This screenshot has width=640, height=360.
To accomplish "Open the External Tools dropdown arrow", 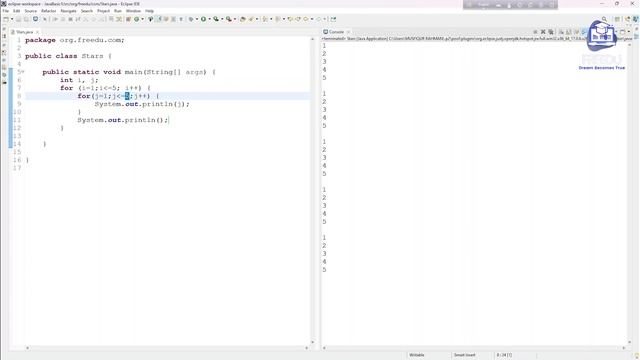I will tap(235, 19).
